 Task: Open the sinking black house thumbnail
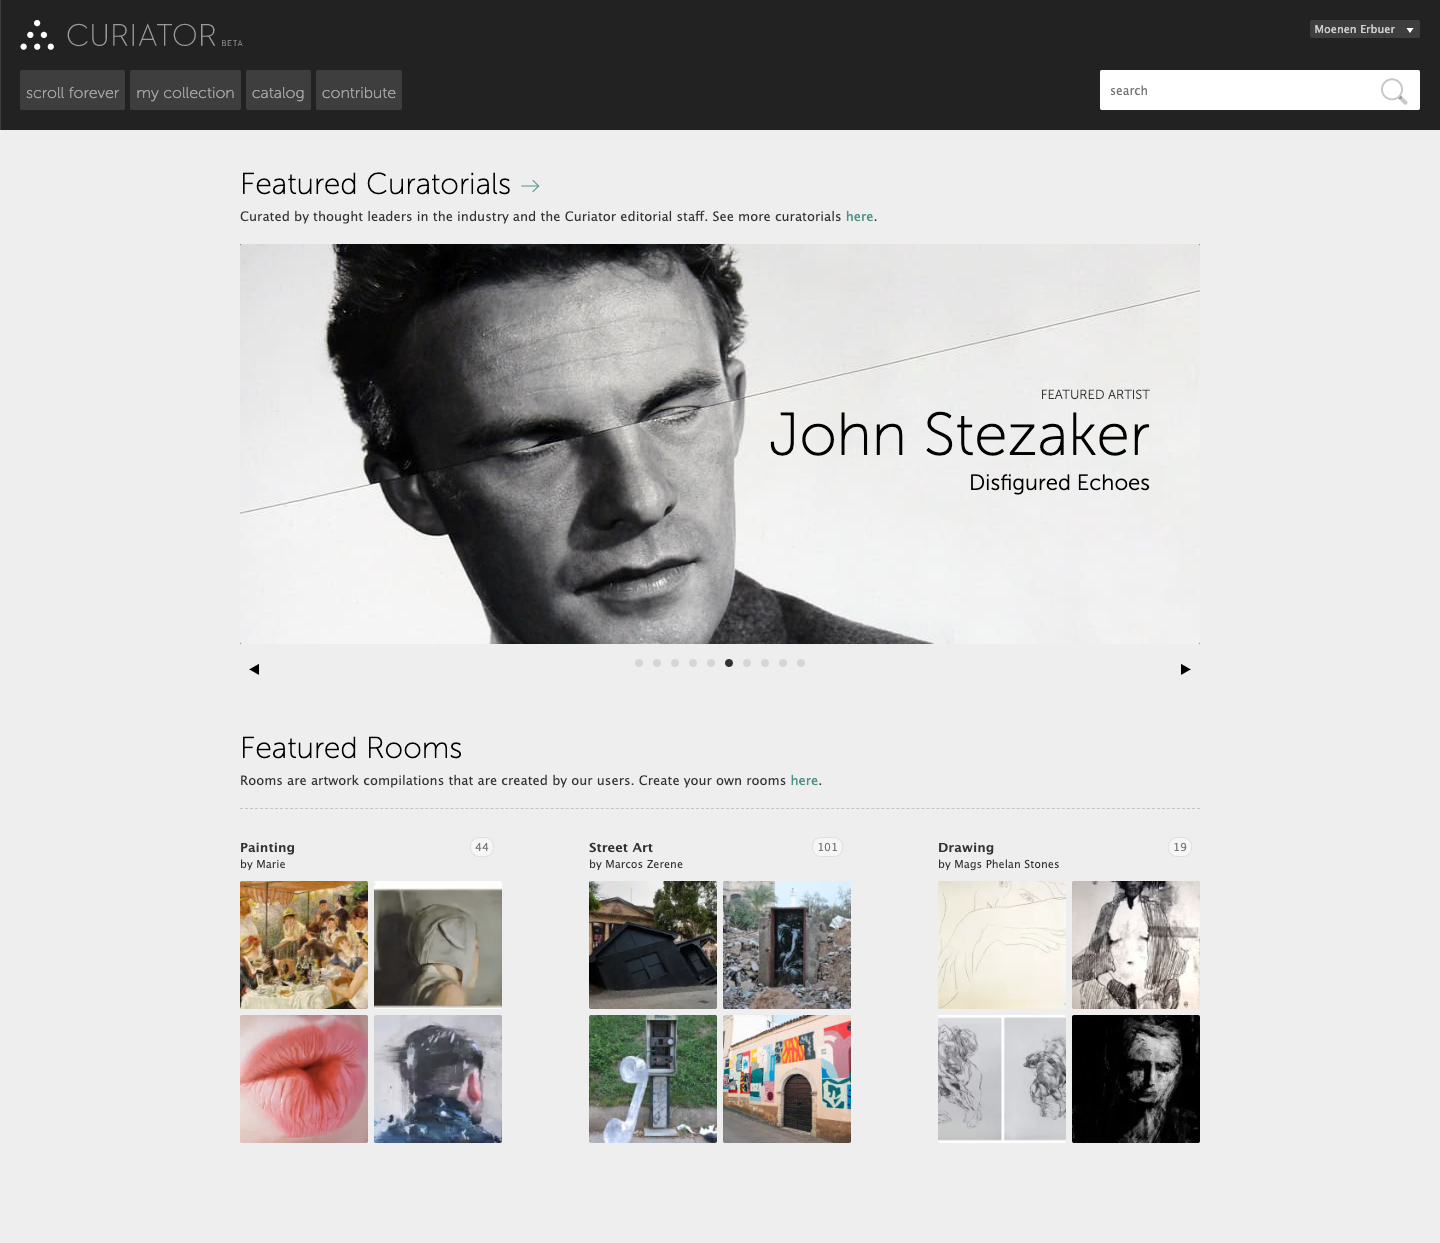coord(653,945)
